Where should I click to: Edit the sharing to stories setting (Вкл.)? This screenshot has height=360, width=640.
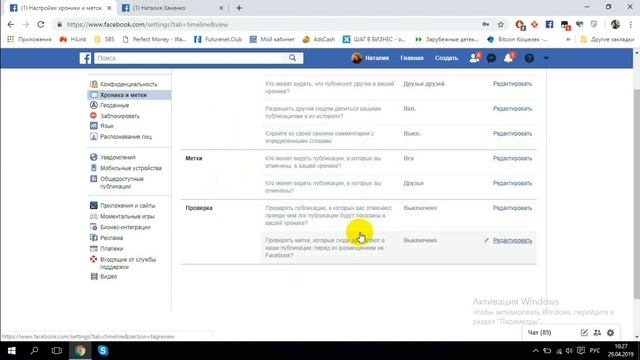point(512,109)
